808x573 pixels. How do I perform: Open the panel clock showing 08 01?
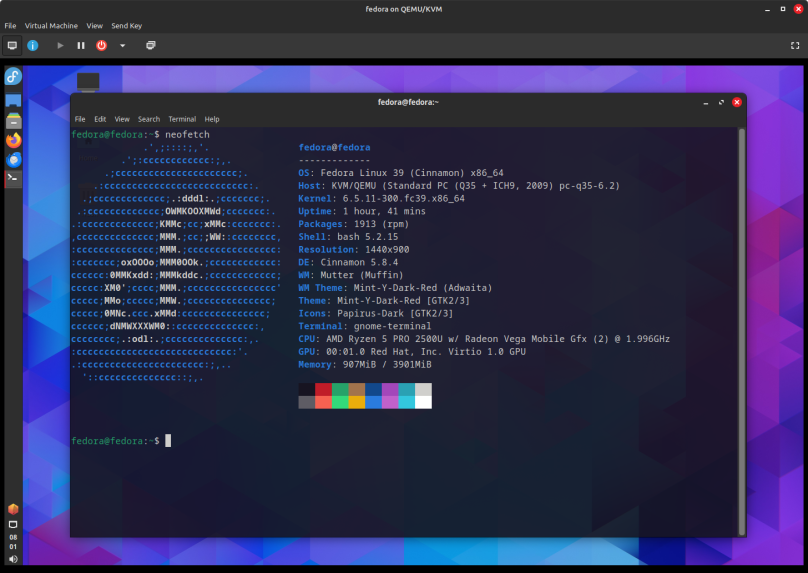[13, 542]
